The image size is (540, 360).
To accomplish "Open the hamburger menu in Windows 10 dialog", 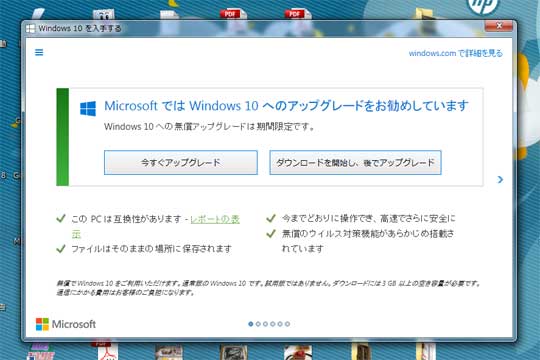I will pos(39,52).
